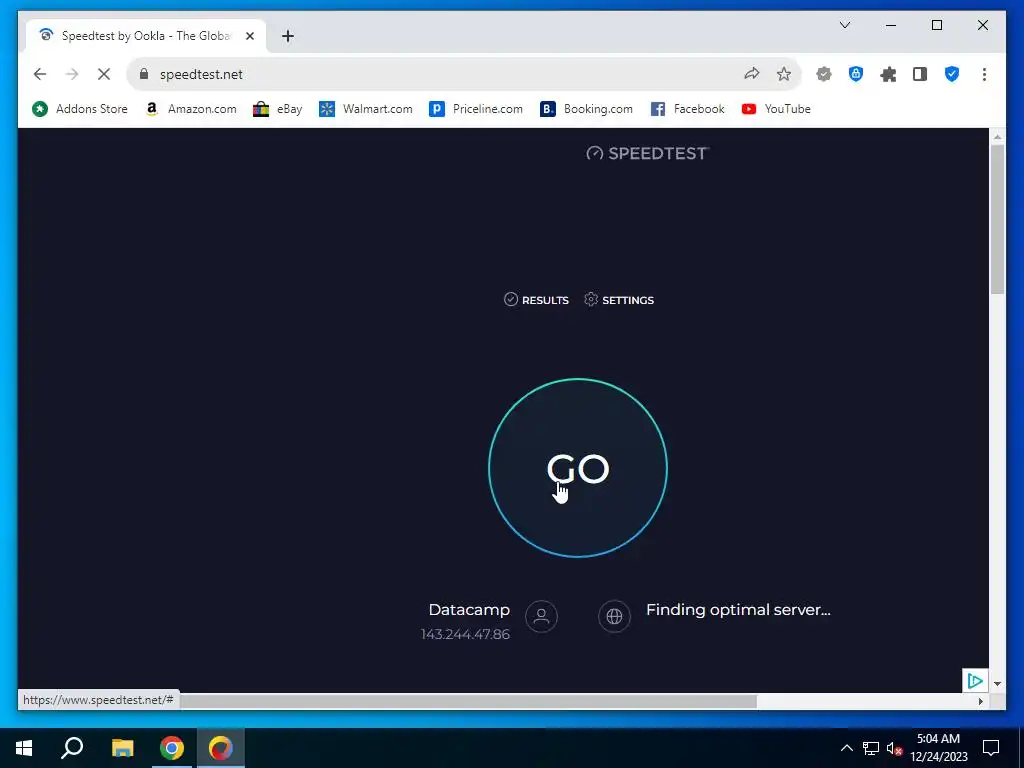Image resolution: width=1024 pixels, height=768 pixels.
Task: Open the notification center
Action: click(991, 748)
